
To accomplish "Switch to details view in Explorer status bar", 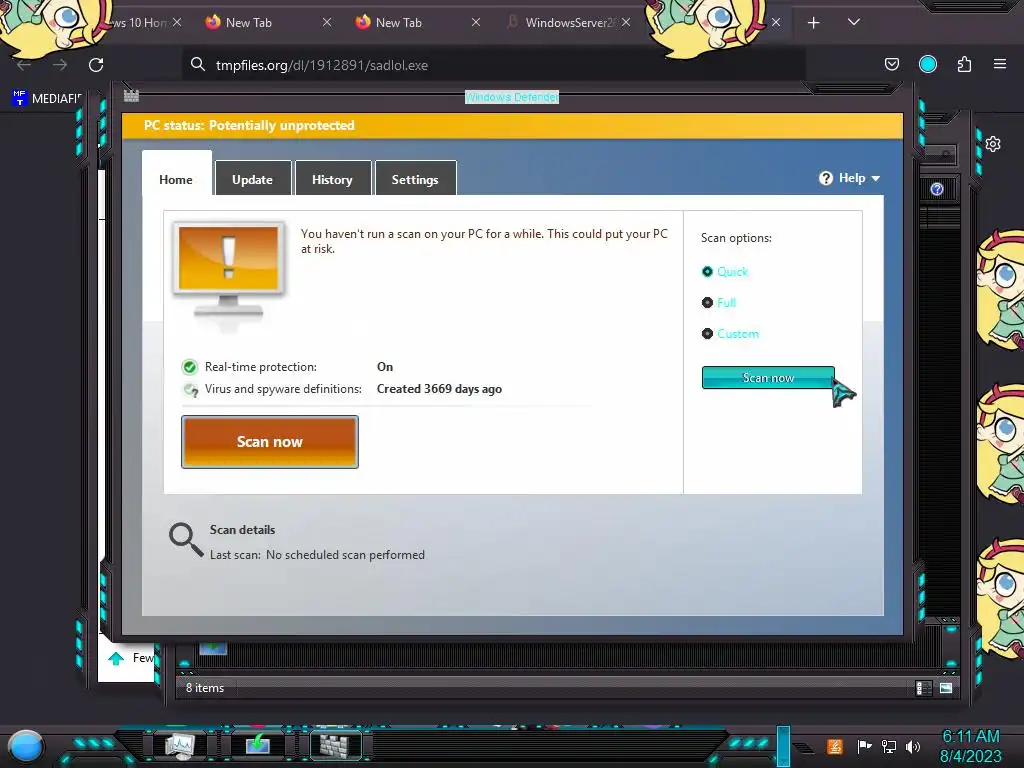I will click(x=923, y=688).
